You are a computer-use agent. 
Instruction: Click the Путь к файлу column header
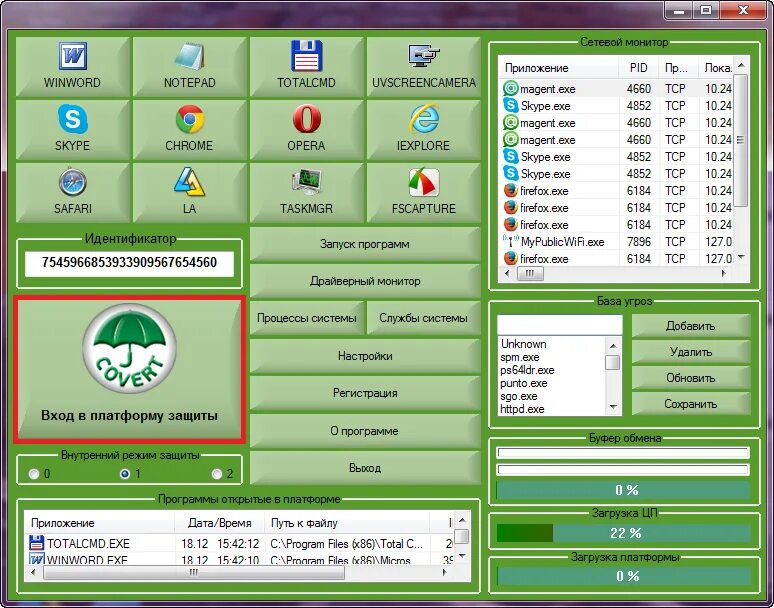coord(347,523)
